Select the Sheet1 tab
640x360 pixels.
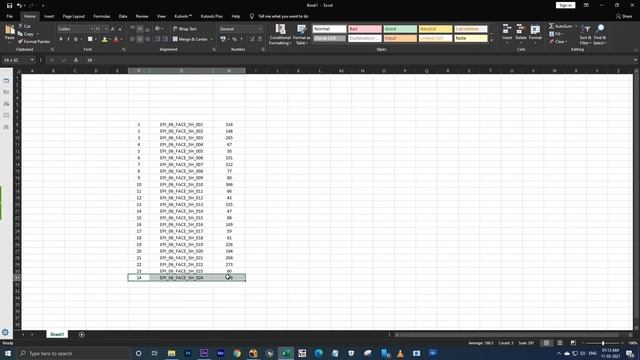[57, 334]
